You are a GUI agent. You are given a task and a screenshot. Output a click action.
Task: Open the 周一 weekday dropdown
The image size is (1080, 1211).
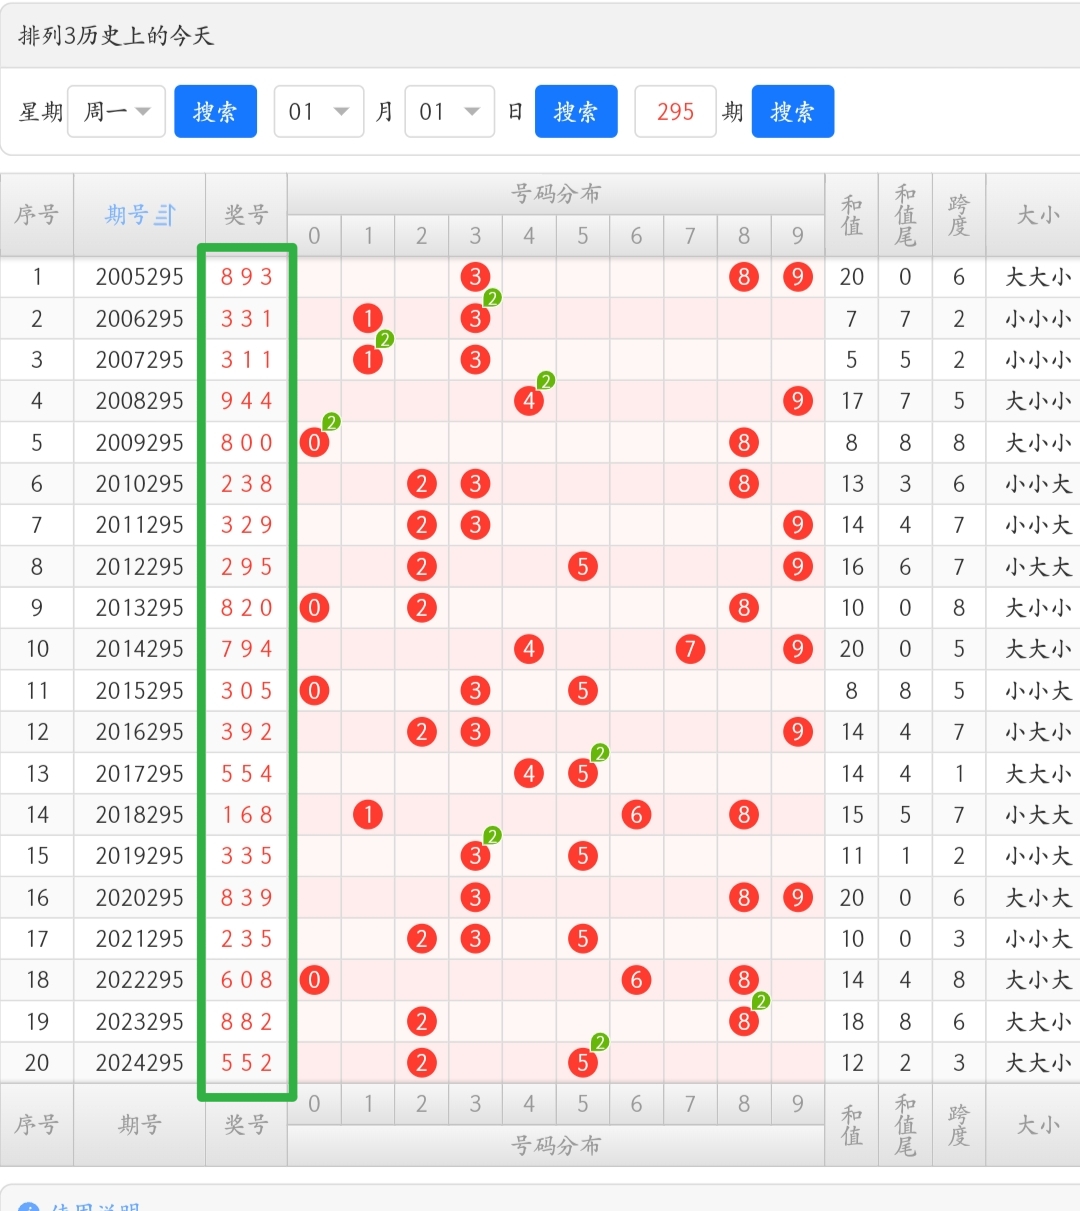(x=117, y=111)
